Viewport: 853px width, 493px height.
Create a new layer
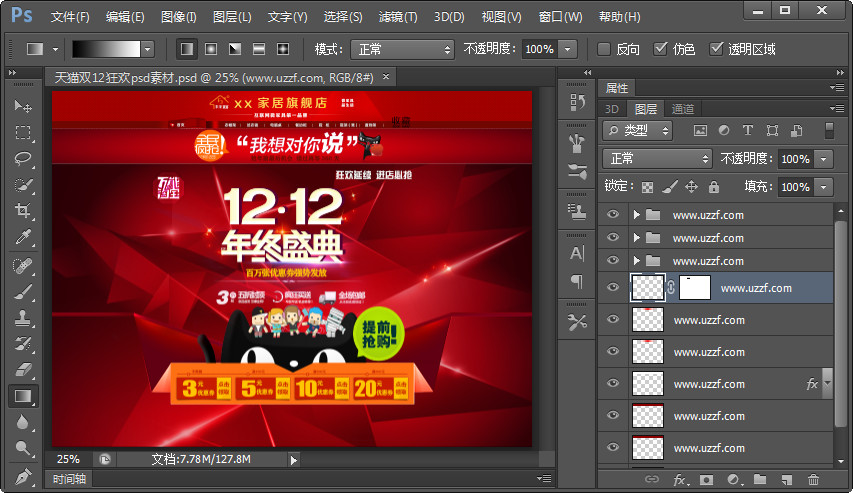coord(787,480)
